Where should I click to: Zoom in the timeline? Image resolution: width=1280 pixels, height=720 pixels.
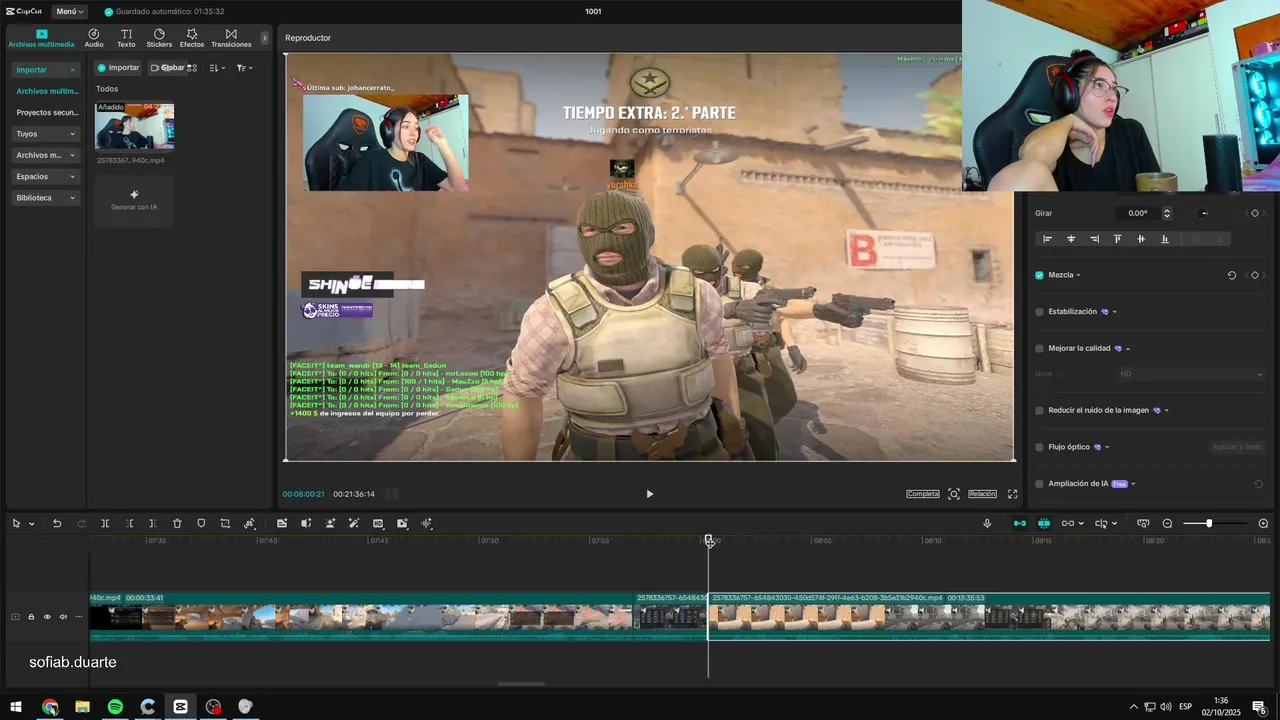click(x=1263, y=523)
